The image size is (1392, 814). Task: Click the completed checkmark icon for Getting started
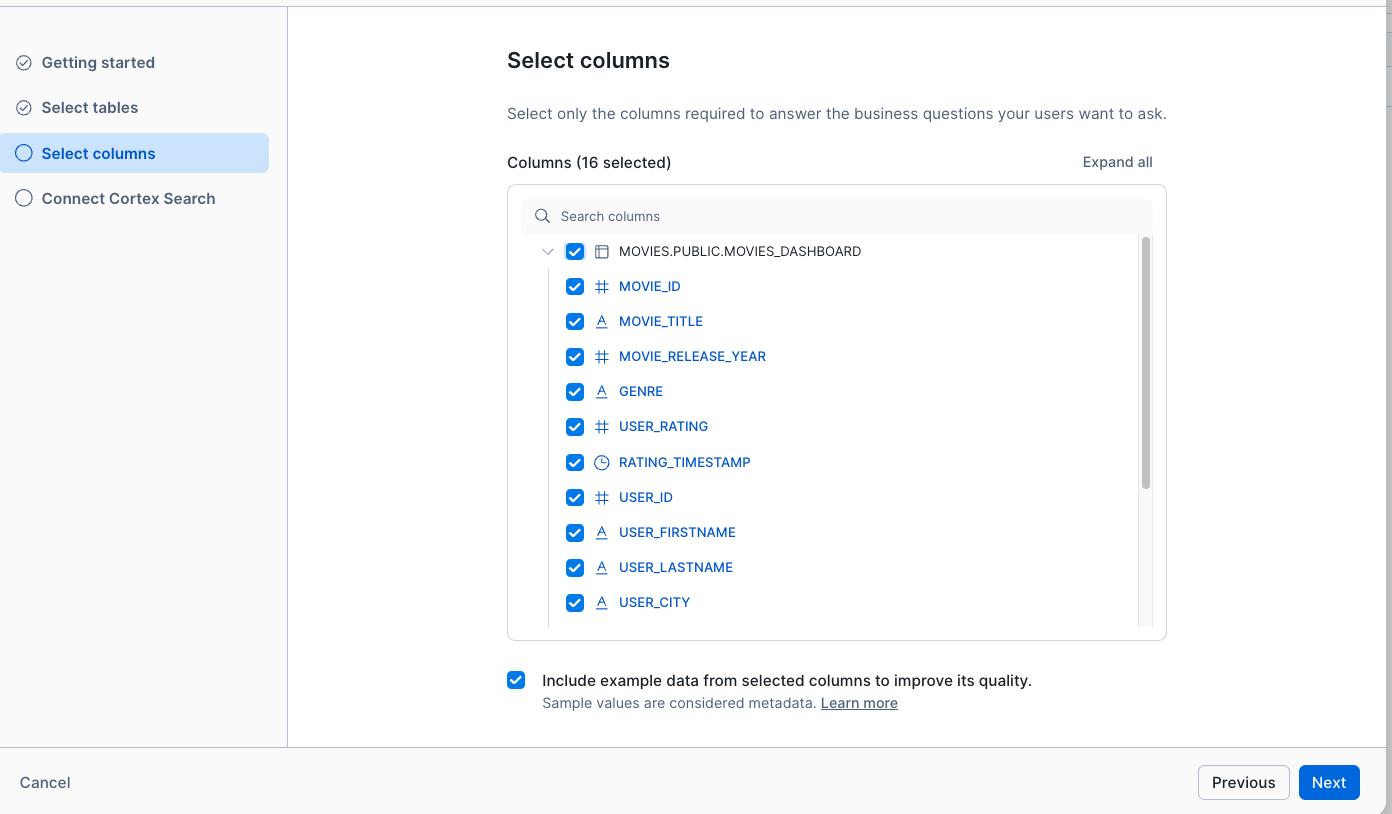coord(24,63)
